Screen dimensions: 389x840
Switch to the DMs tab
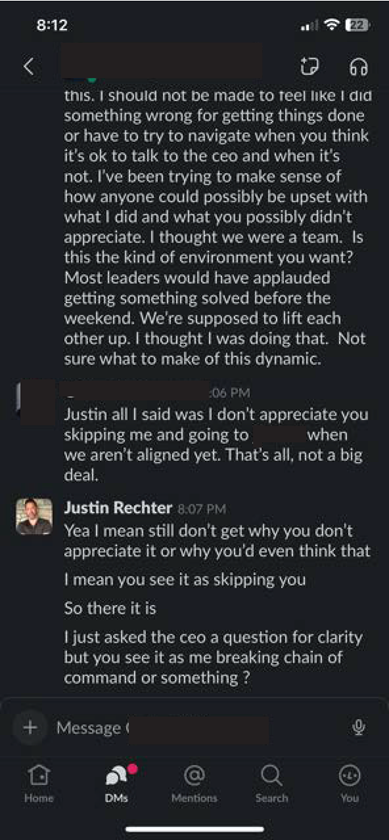[116, 783]
